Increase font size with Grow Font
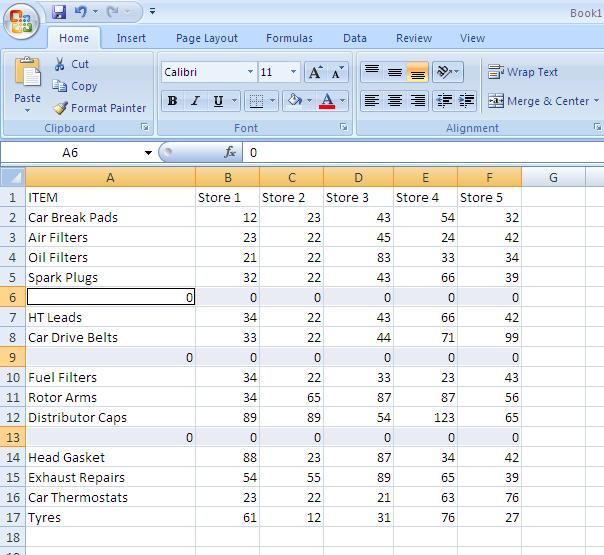Screen dimensions: 604x555 [315, 72]
